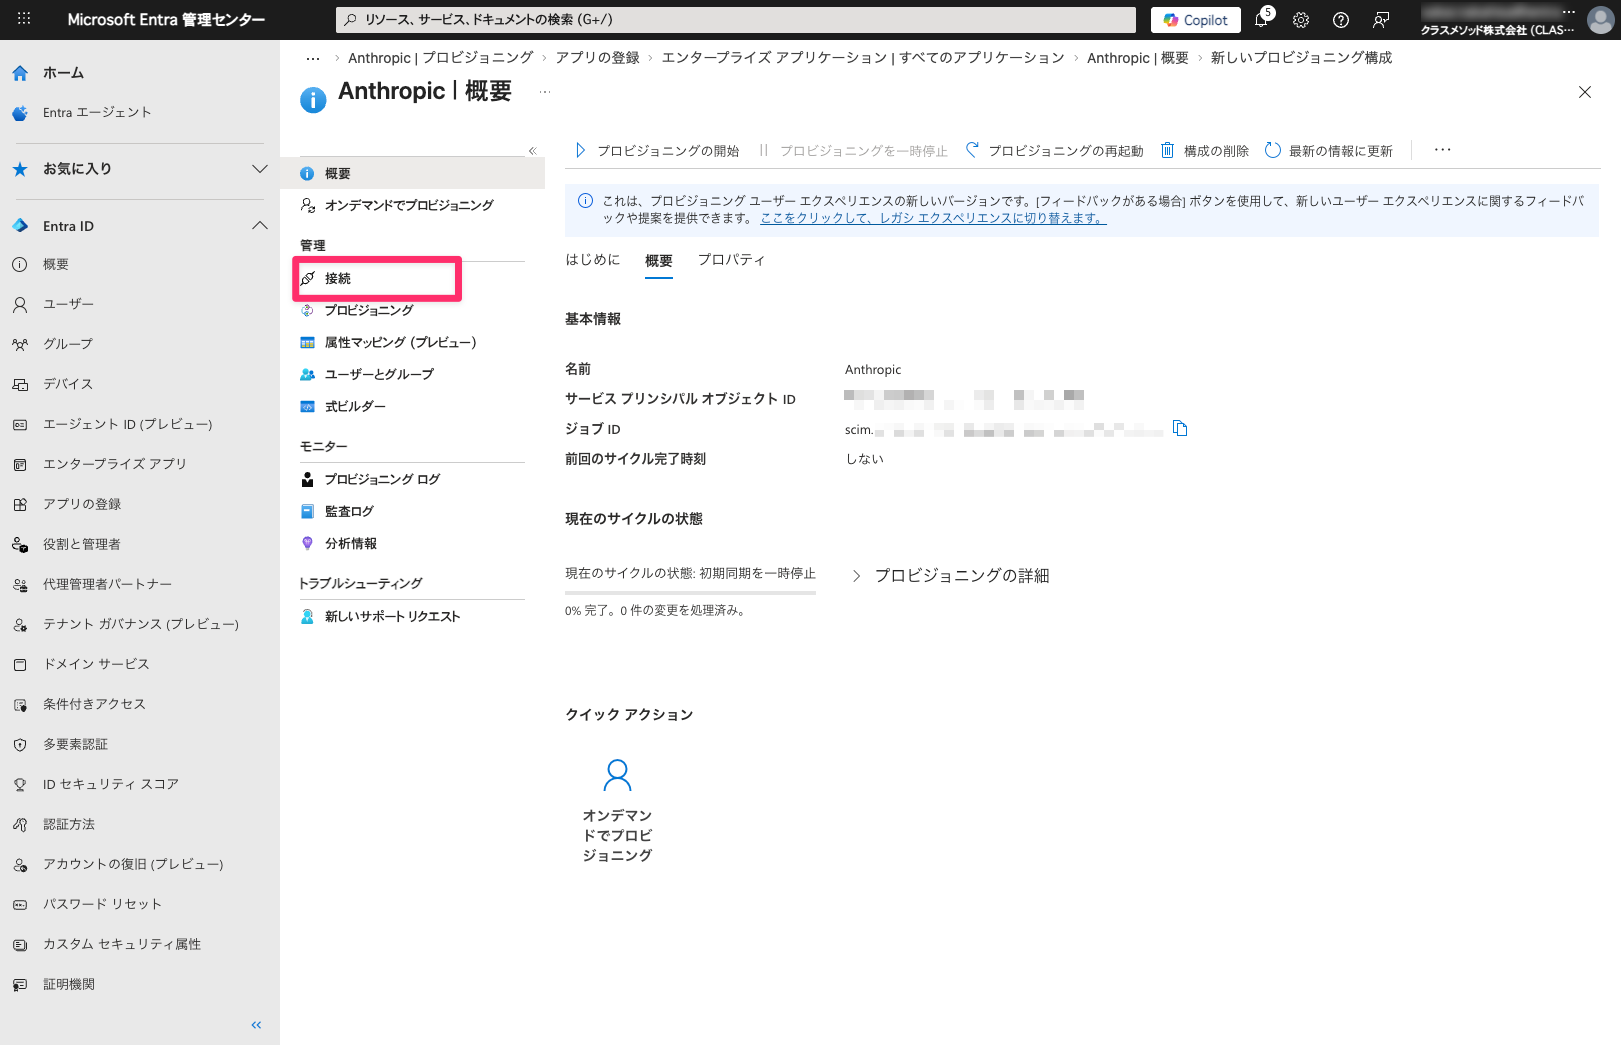
Task: Click the copy icon next to Job ID
Action: (x=1180, y=429)
